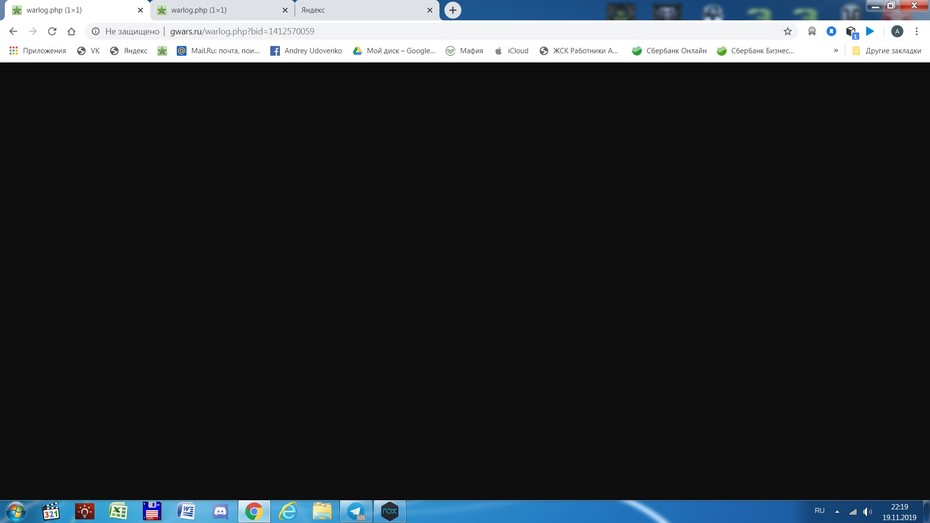Reload the warlog page
The height and width of the screenshot is (523, 930).
pos(52,31)
